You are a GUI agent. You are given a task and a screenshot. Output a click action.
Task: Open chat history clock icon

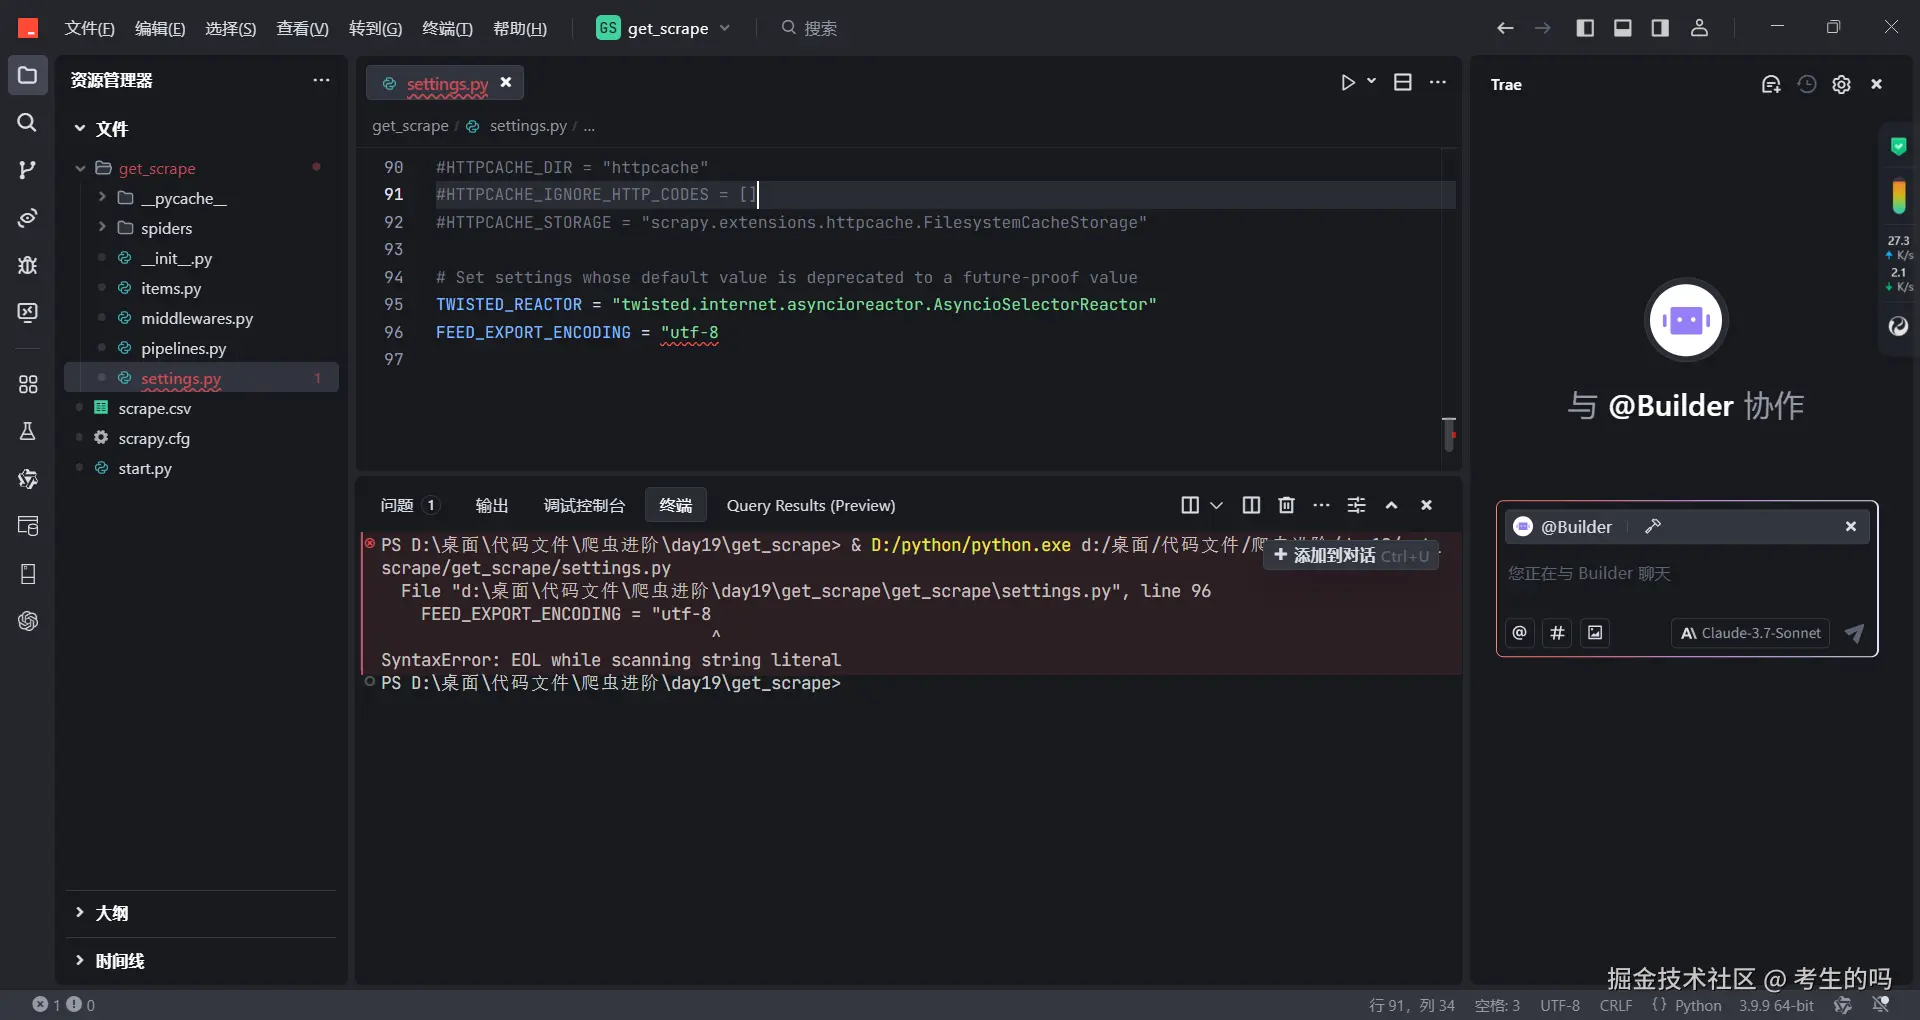coord(1807,85)
